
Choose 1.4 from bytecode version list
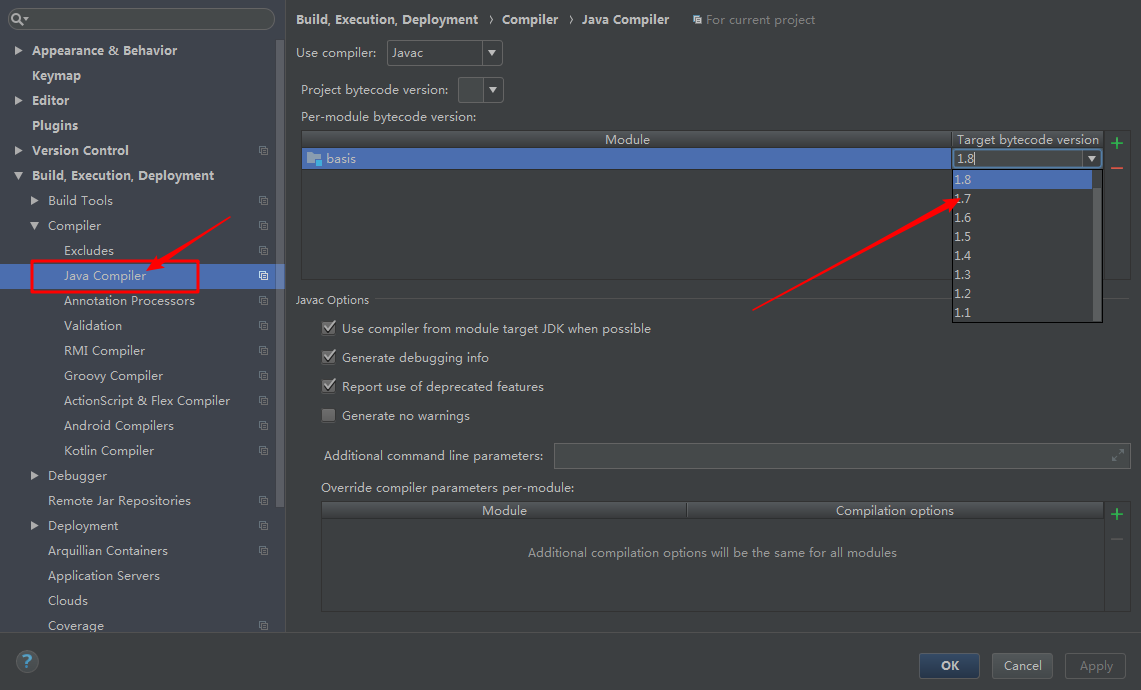pos(1022,255)
